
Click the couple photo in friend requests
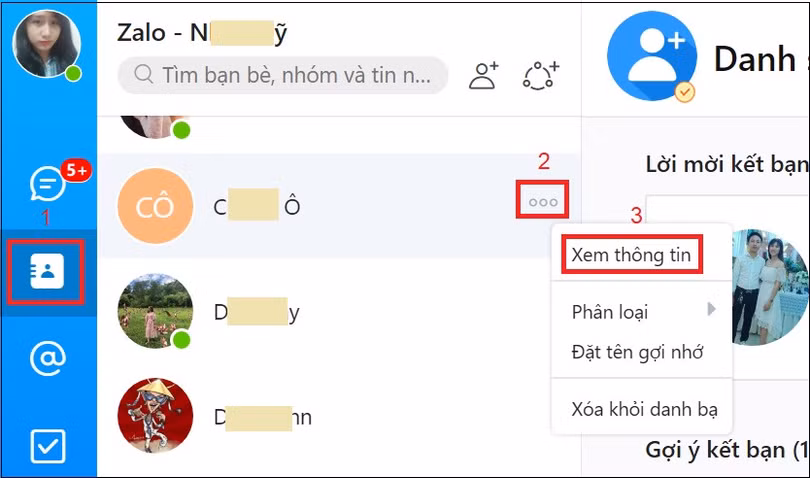(x=770, y=287)
